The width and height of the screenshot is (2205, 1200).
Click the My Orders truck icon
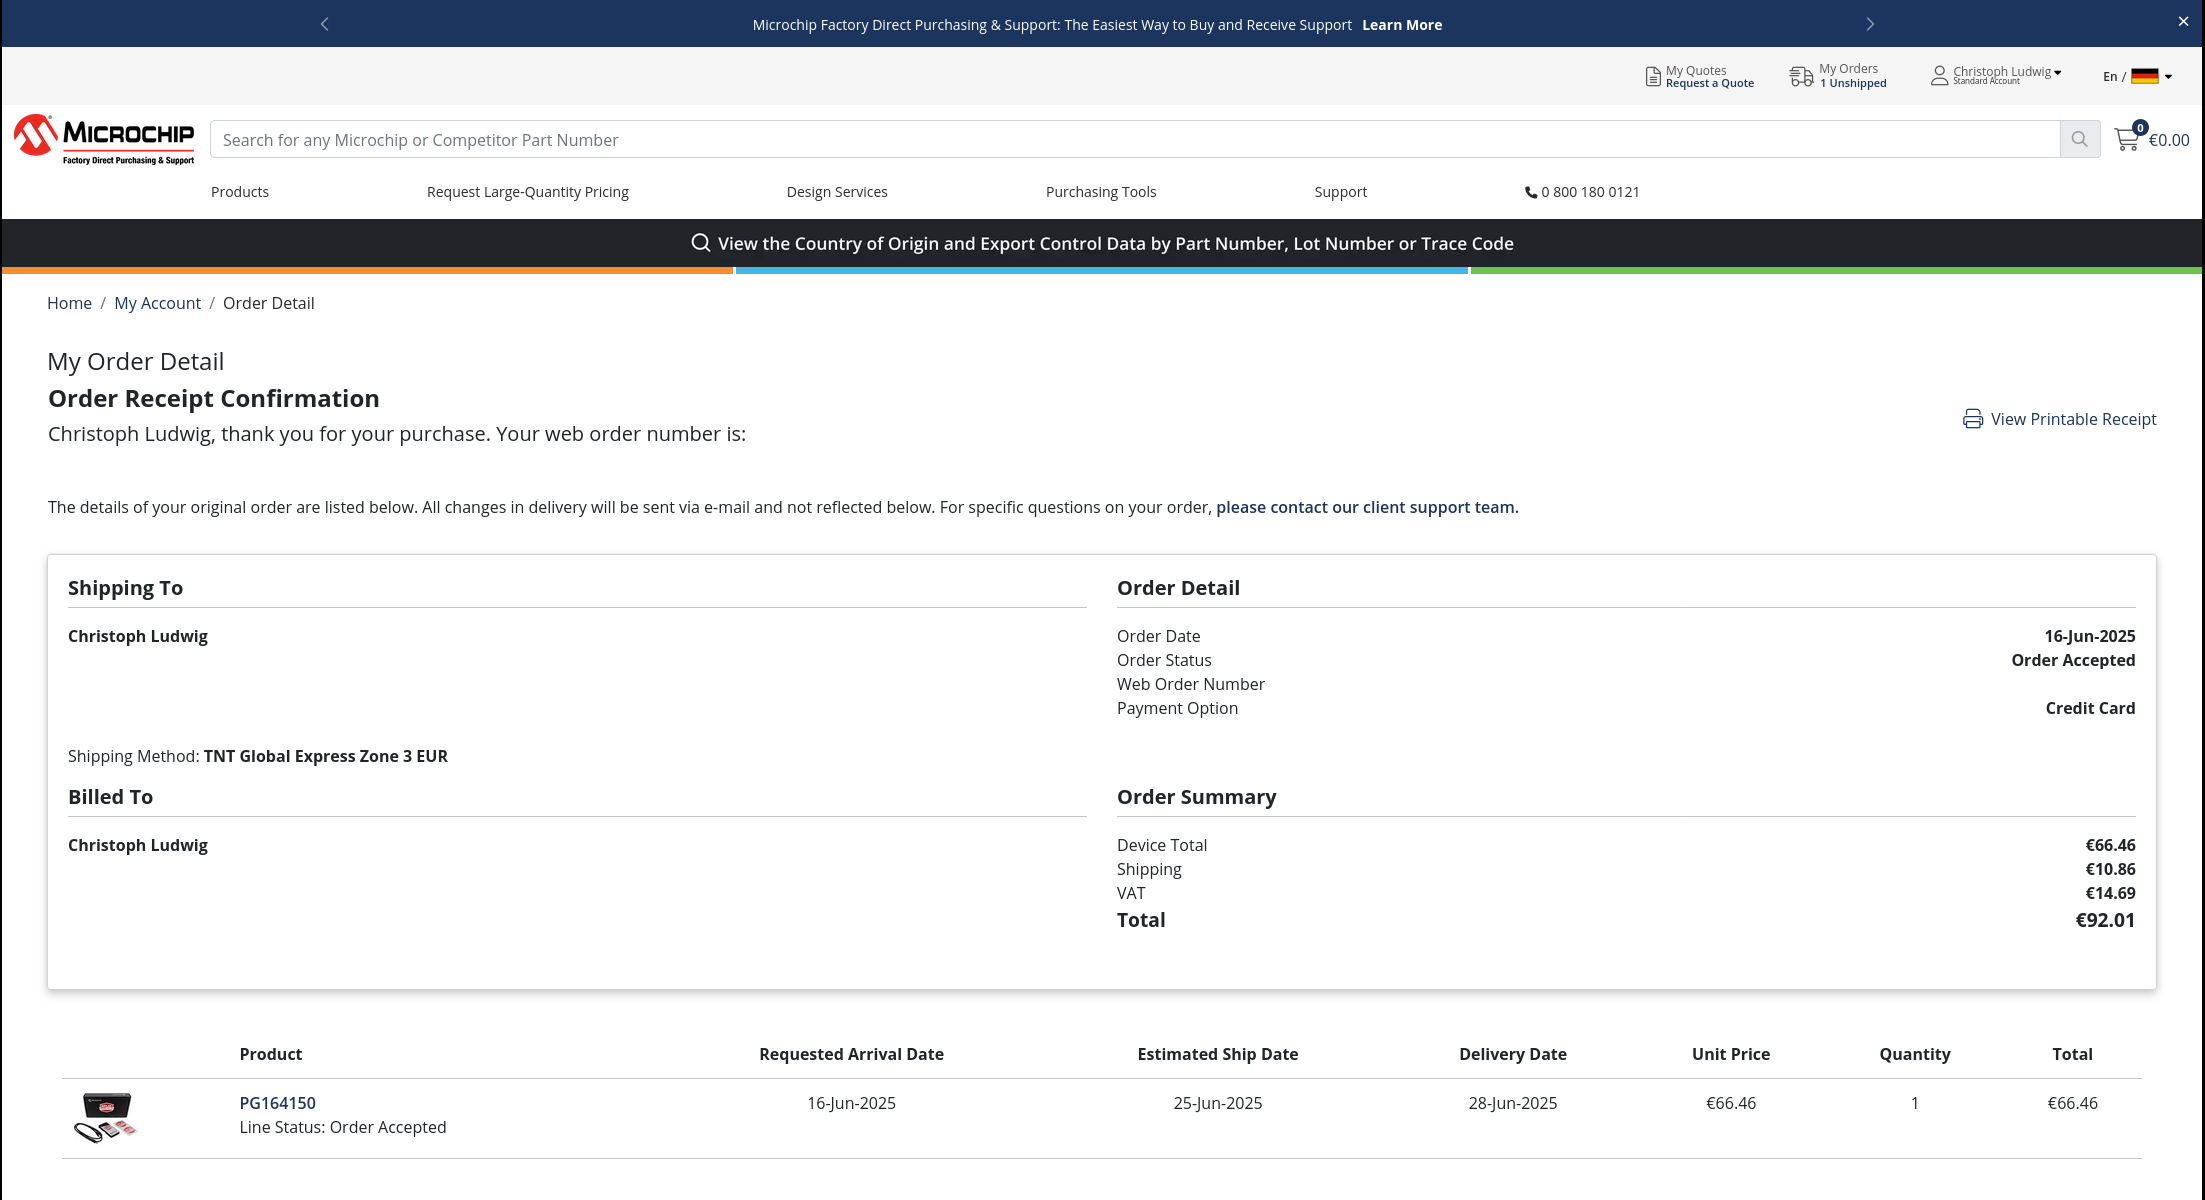click(1801, 76)
